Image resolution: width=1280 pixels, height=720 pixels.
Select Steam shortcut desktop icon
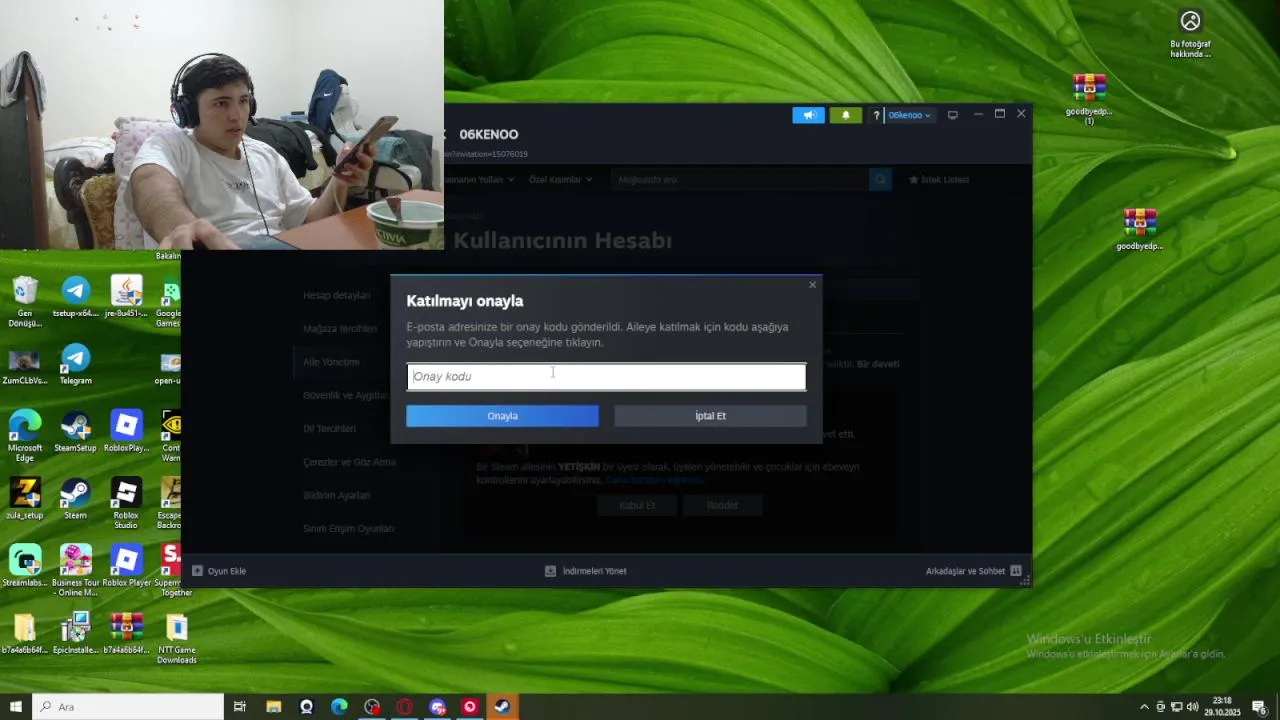click(75, 499)
